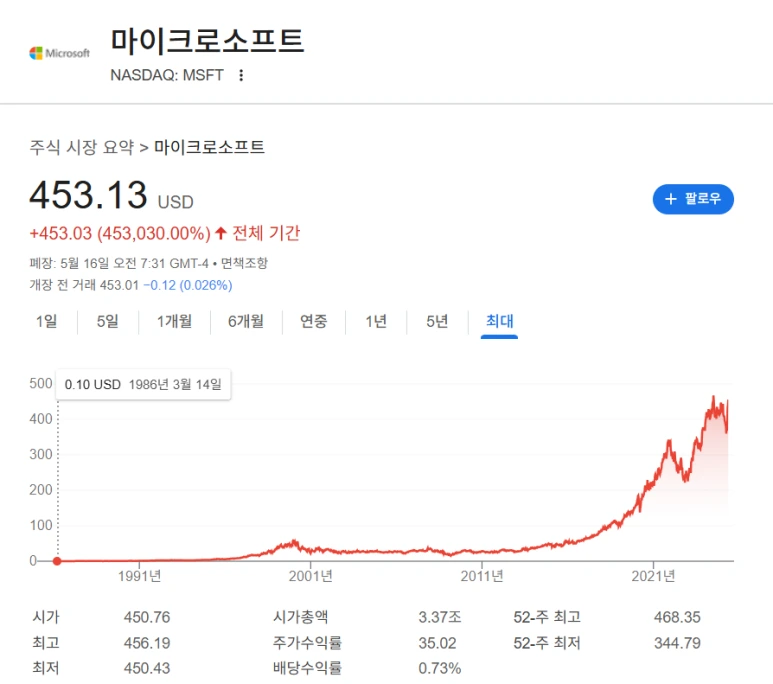773x684 pixels.
Task: Click the 시가총액 label
Action: [301, 617]
